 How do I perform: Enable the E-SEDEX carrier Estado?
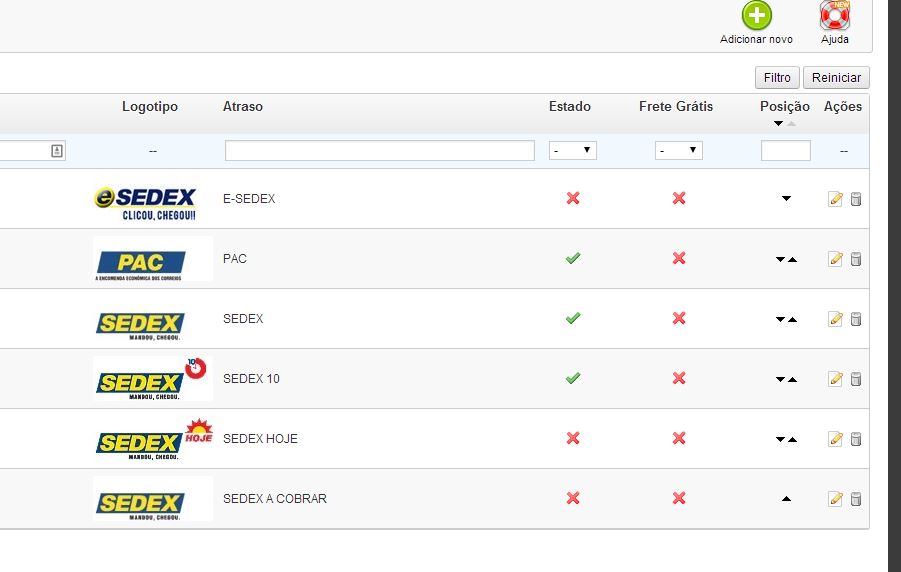point(573,198)
